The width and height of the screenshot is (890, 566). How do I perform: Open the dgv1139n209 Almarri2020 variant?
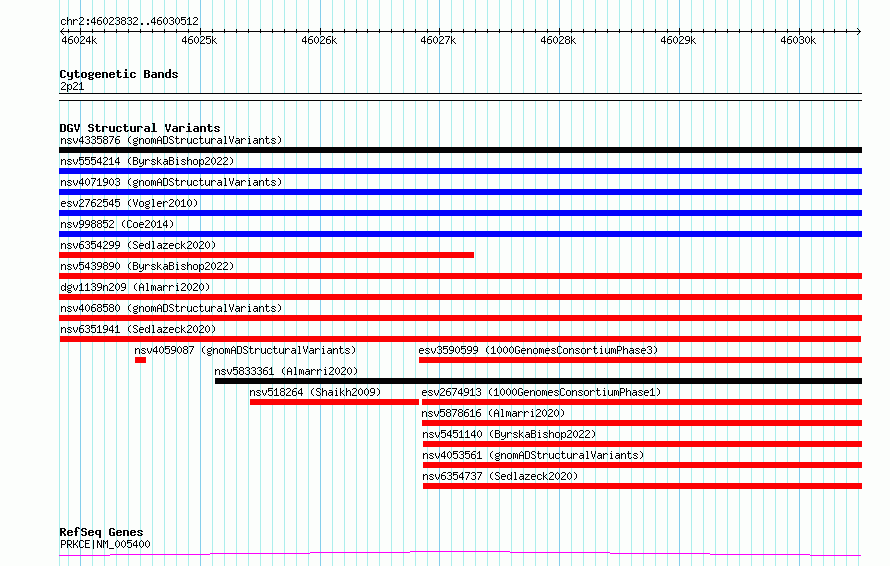(x=135, y=287)
